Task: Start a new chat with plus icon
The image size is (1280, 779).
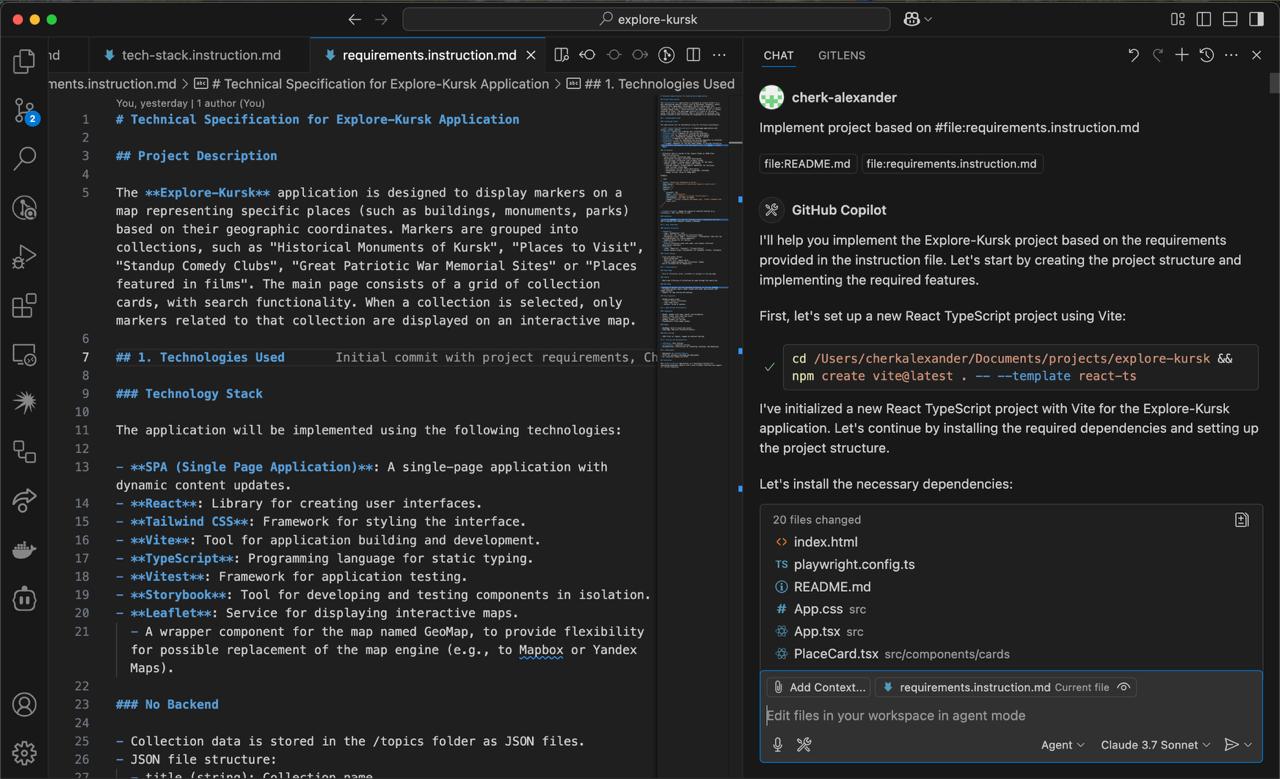Action: (x=1181, y=55)
